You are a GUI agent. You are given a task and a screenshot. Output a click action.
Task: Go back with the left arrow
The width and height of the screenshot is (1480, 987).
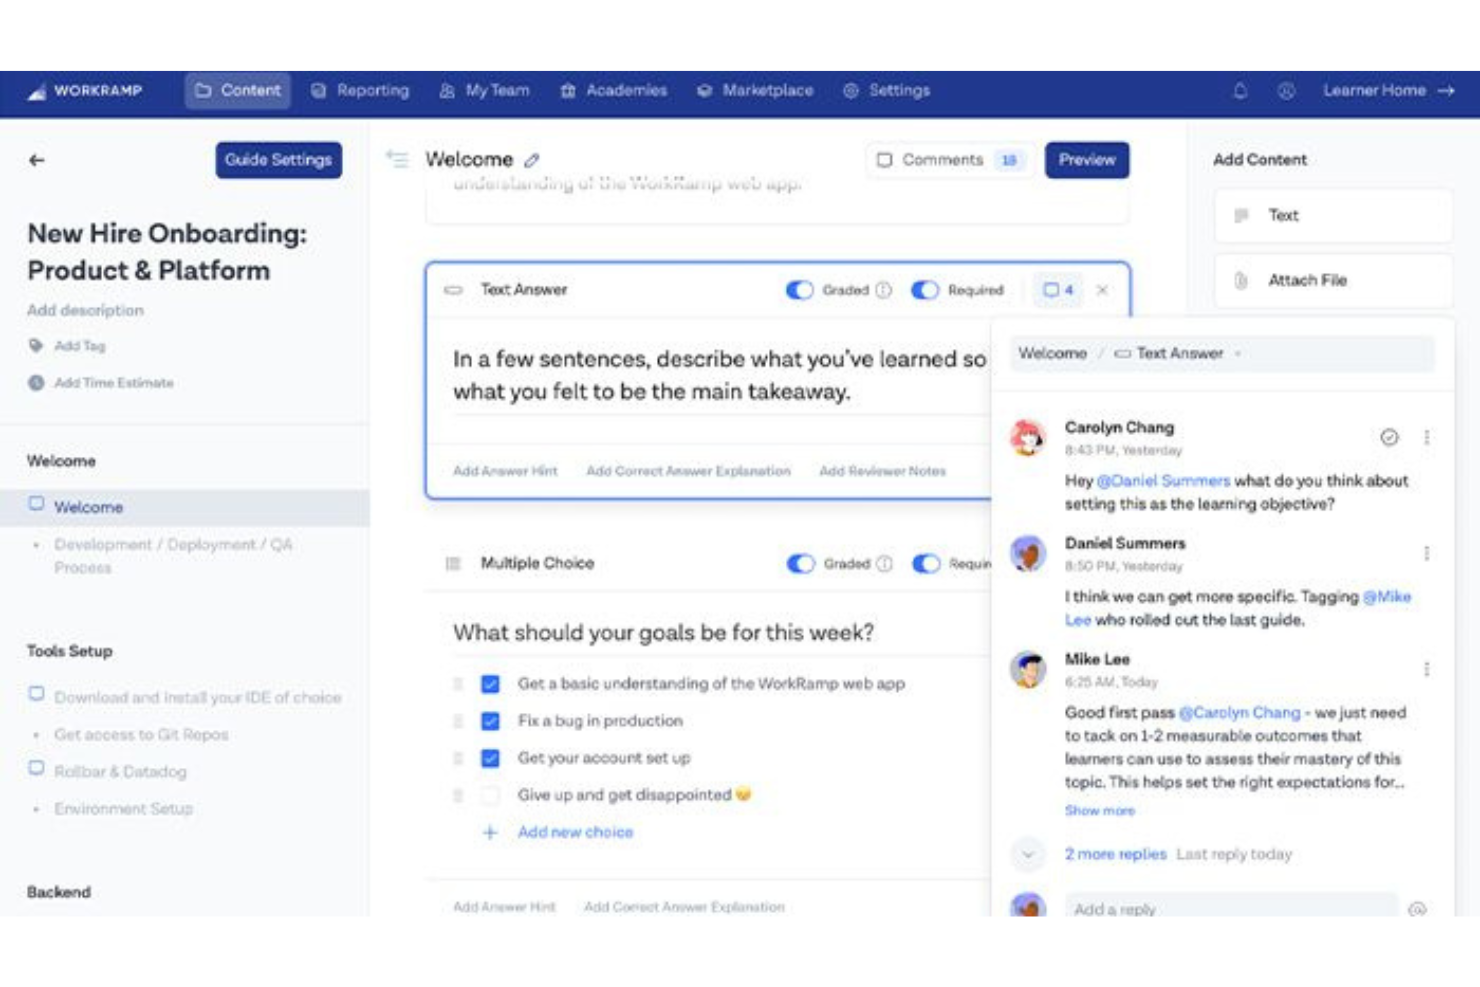tap(37, 160)
